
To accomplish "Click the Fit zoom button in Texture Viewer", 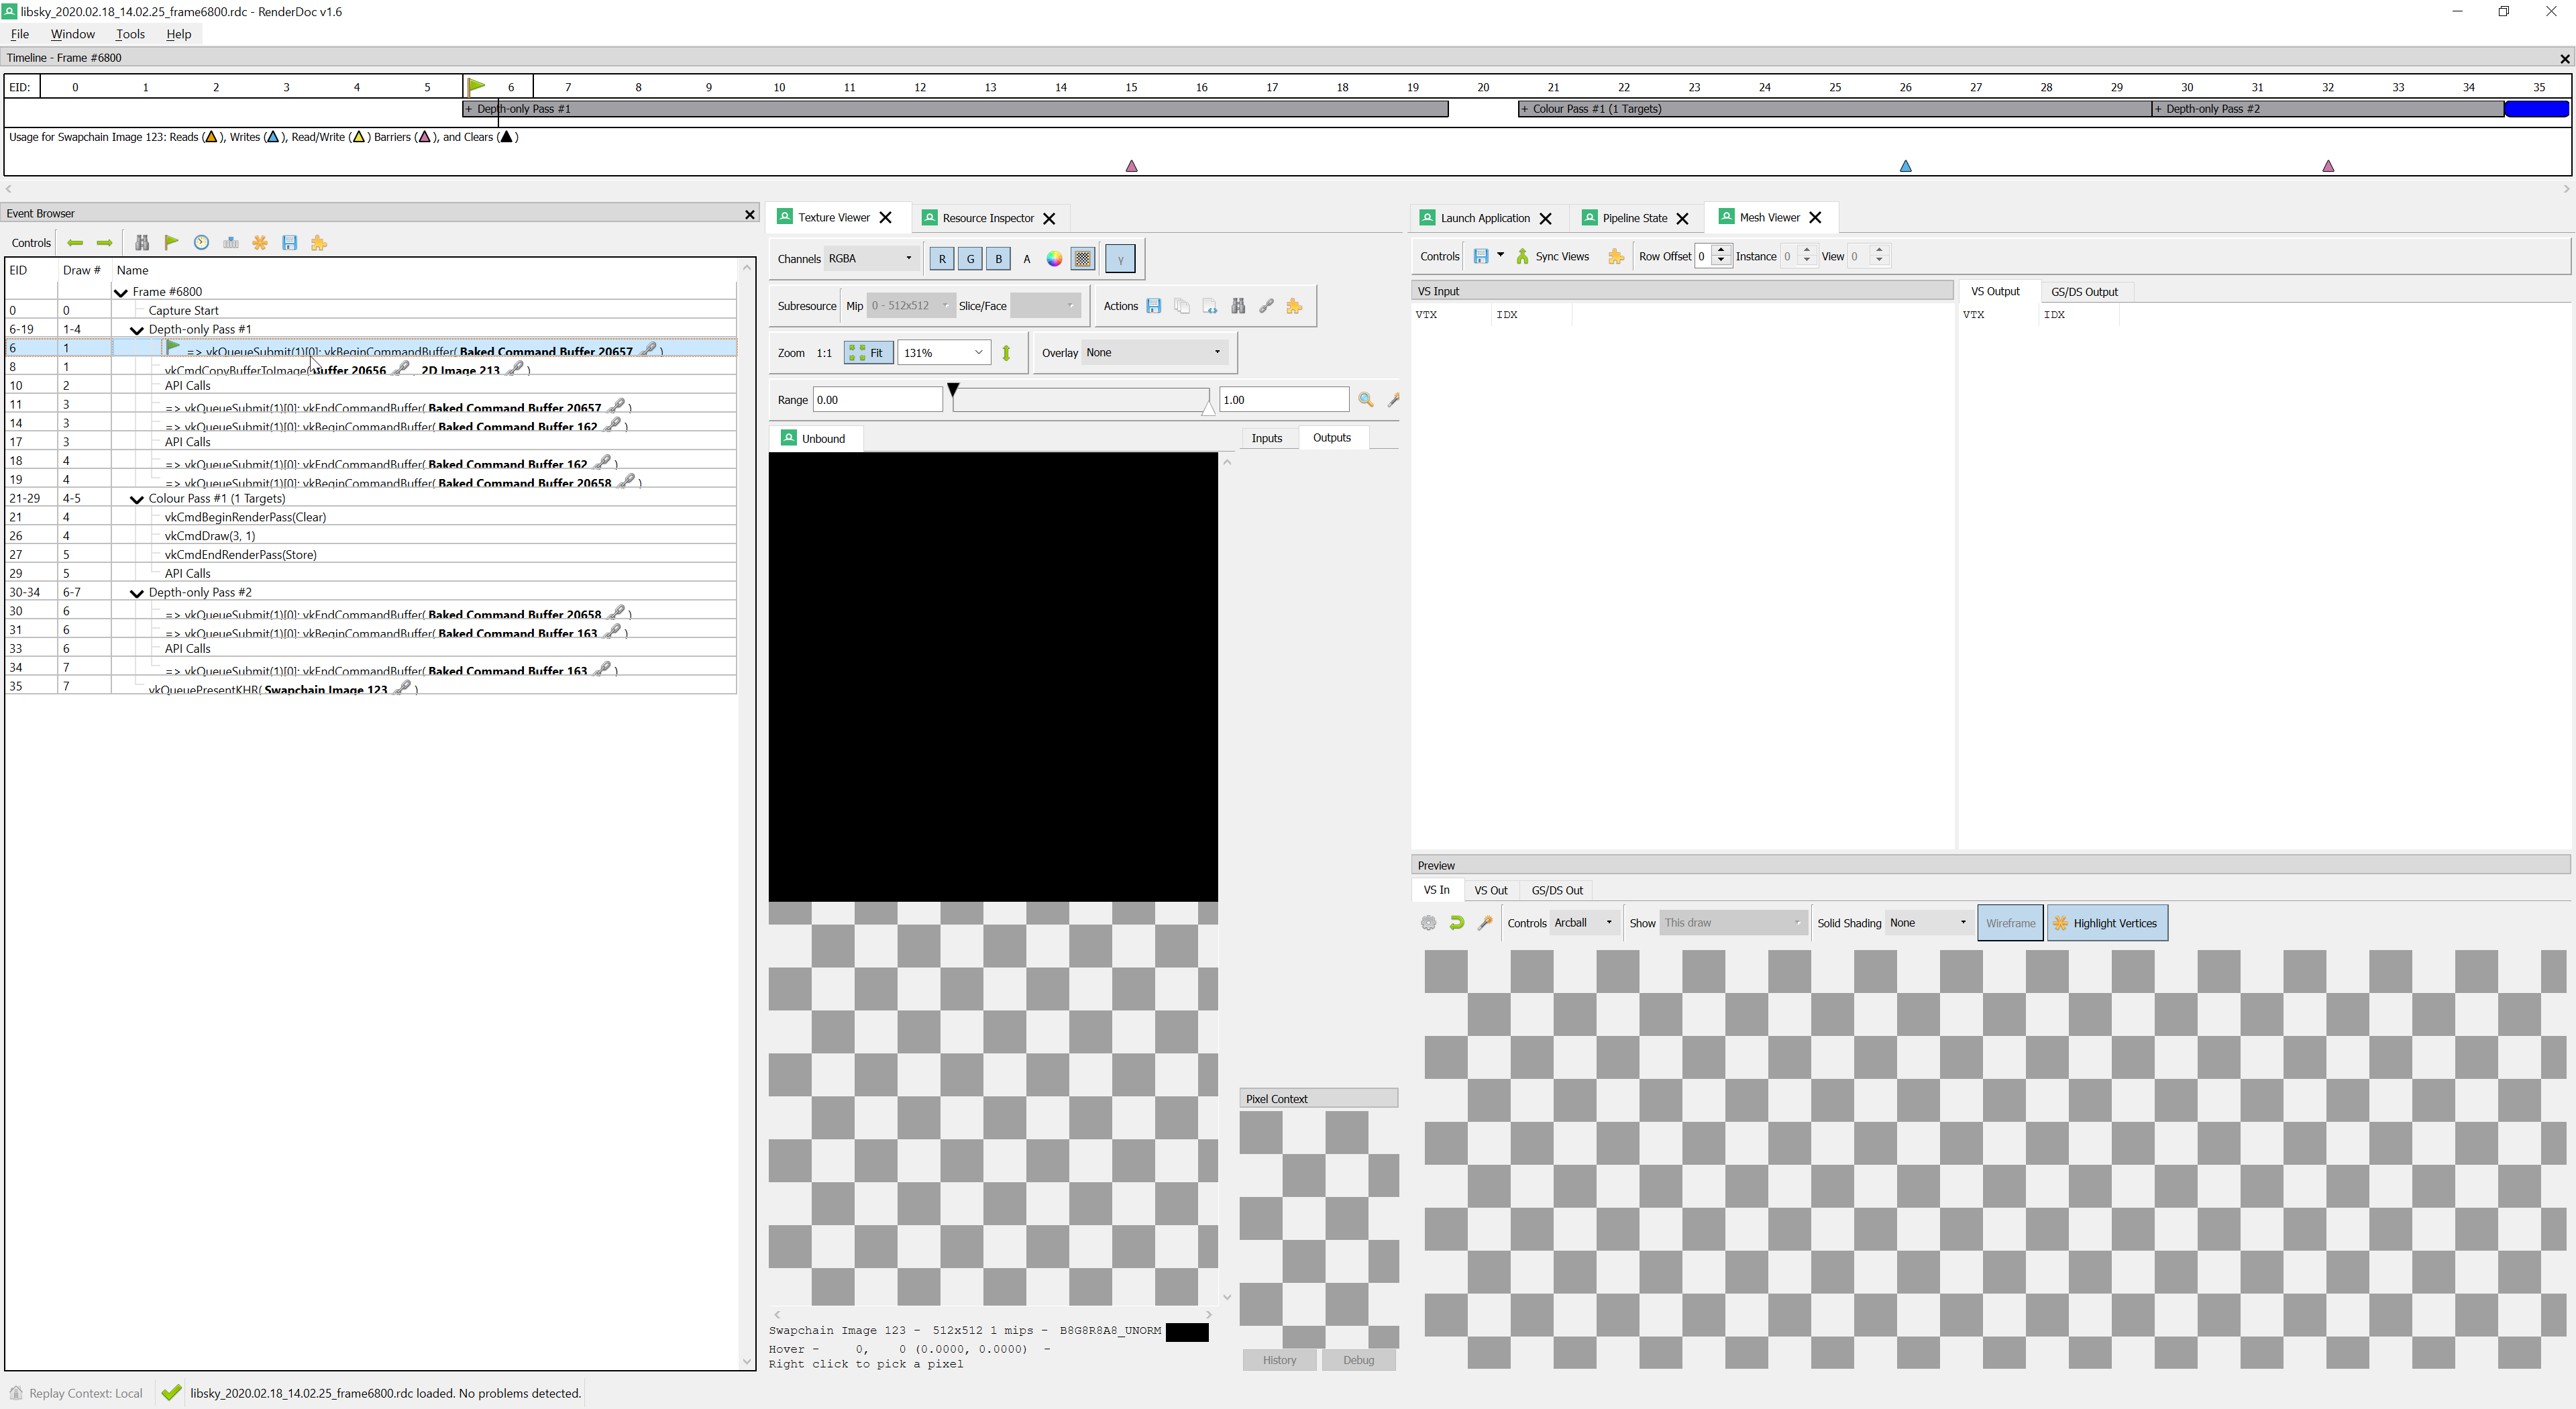I will click(x=868, y=352).
